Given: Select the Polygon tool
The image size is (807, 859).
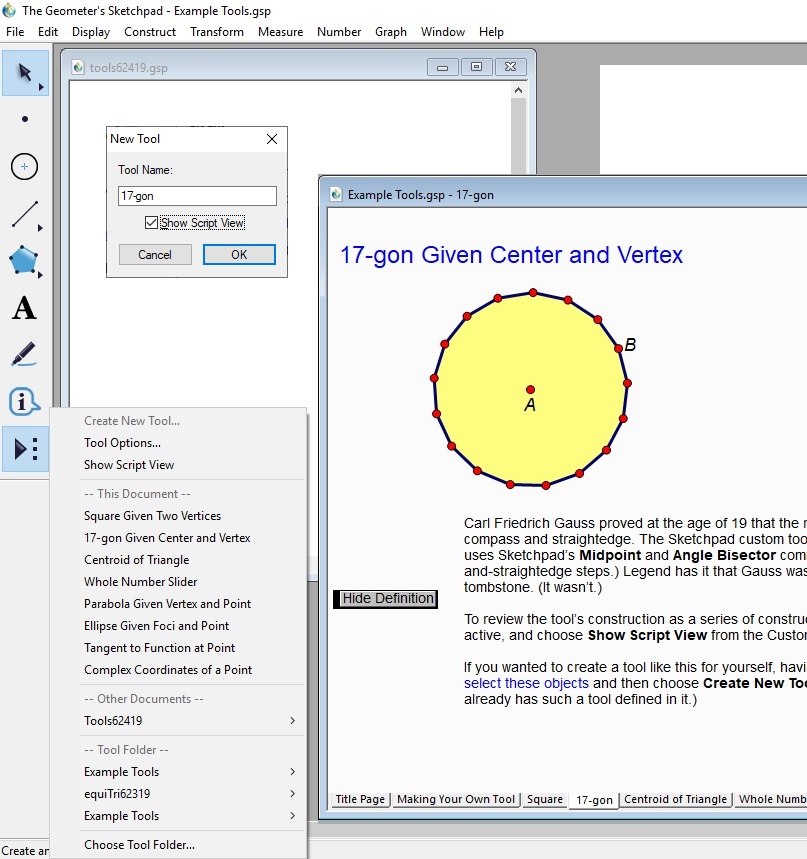Looking at the screenshot, I should coord(25,260).
